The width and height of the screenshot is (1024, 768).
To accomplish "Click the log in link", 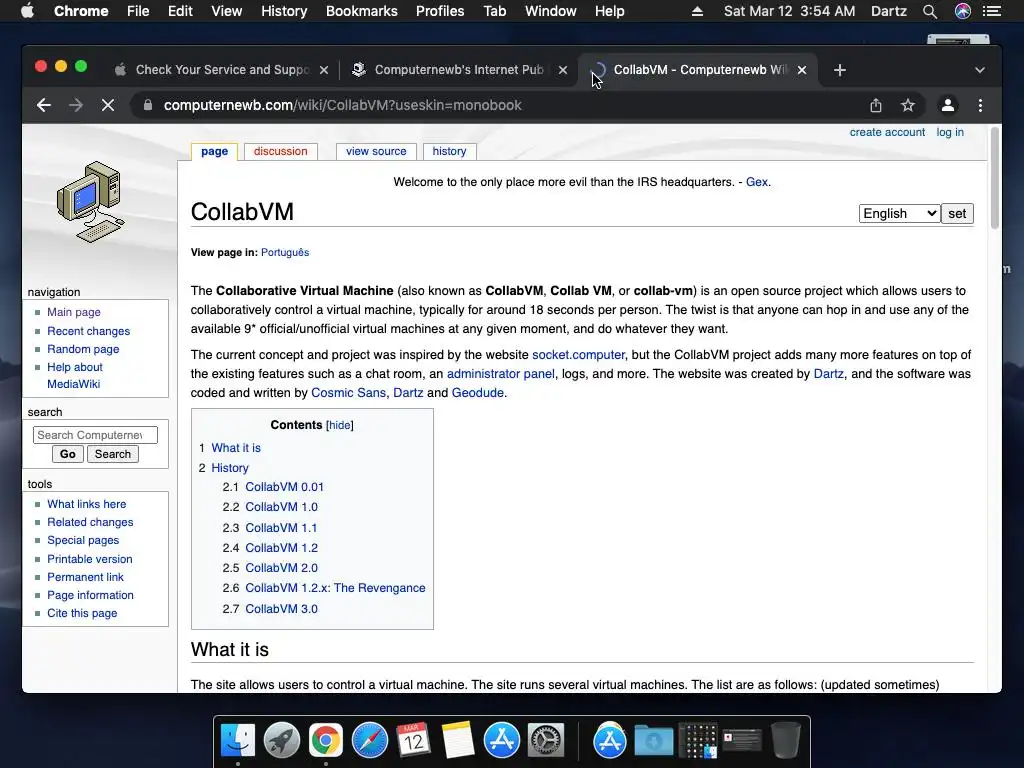I will (950, 132).
